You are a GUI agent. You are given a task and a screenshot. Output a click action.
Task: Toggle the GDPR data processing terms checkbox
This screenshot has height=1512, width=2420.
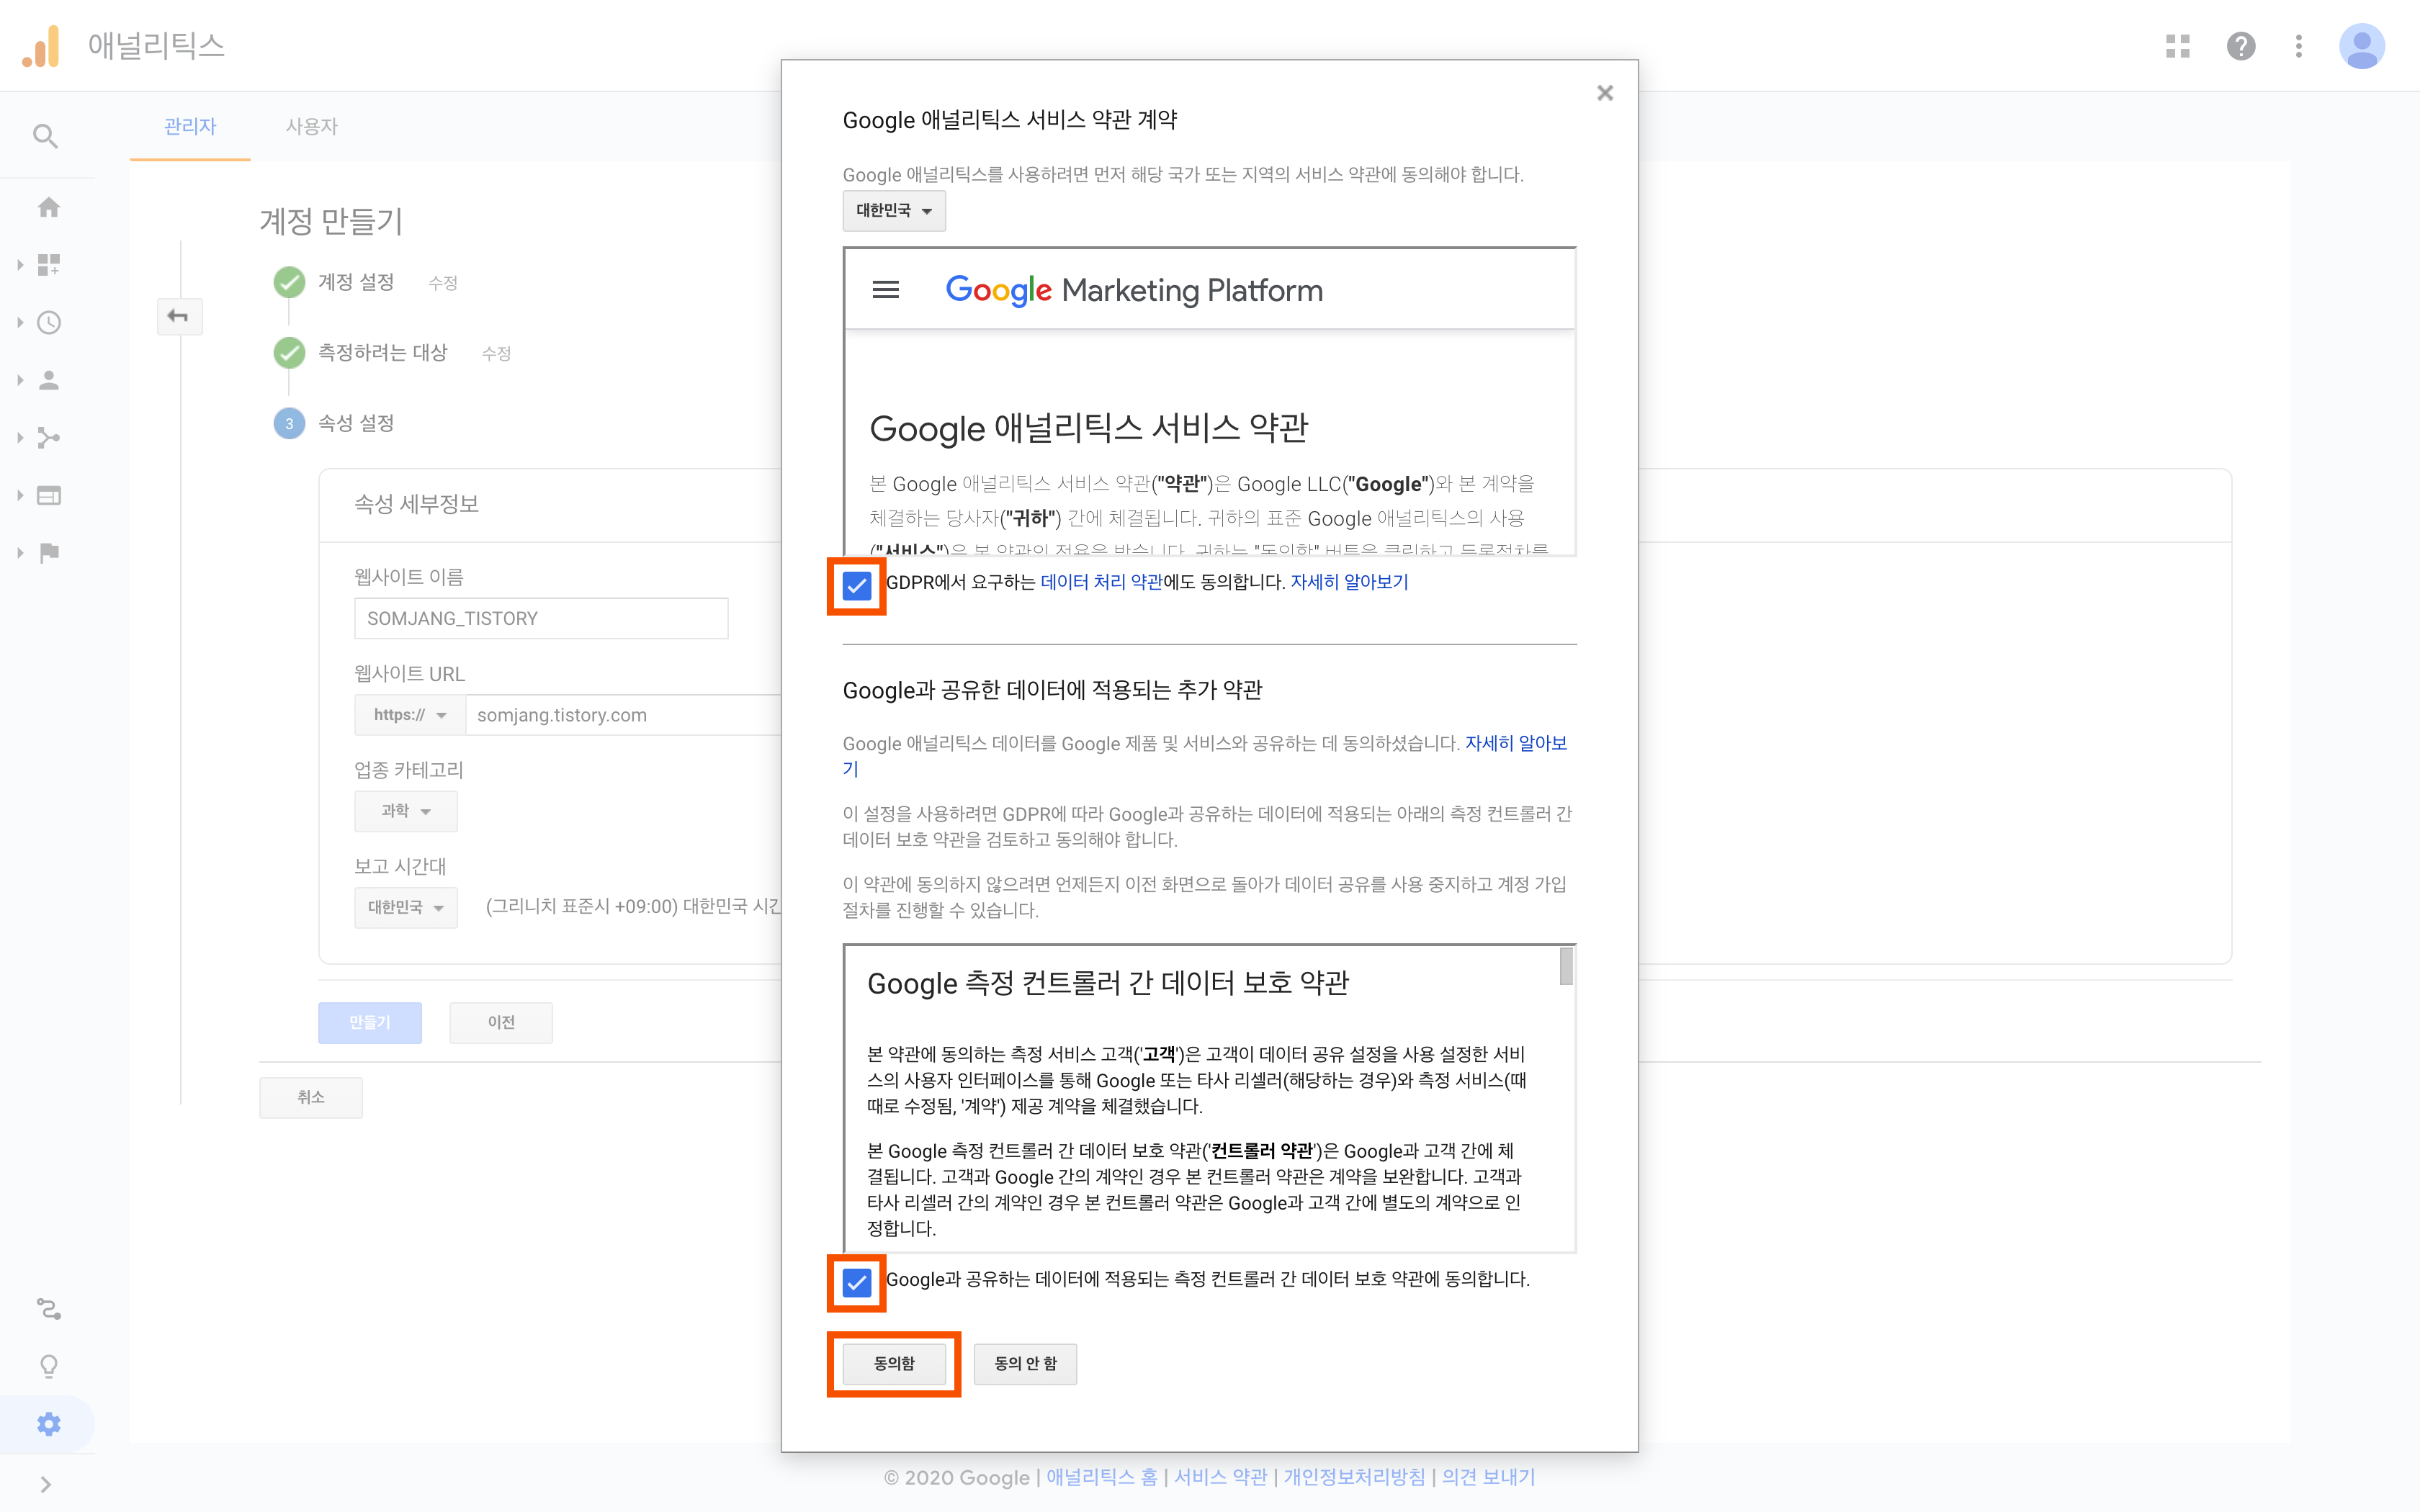857,585
